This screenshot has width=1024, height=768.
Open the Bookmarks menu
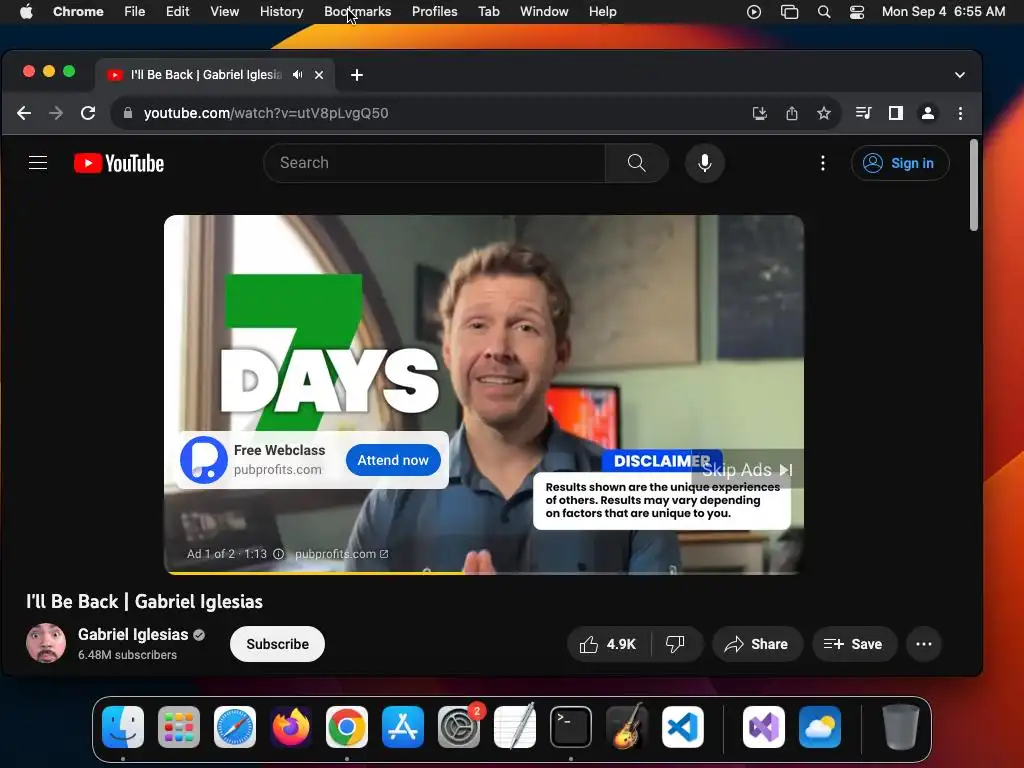(x=358, y=12)
